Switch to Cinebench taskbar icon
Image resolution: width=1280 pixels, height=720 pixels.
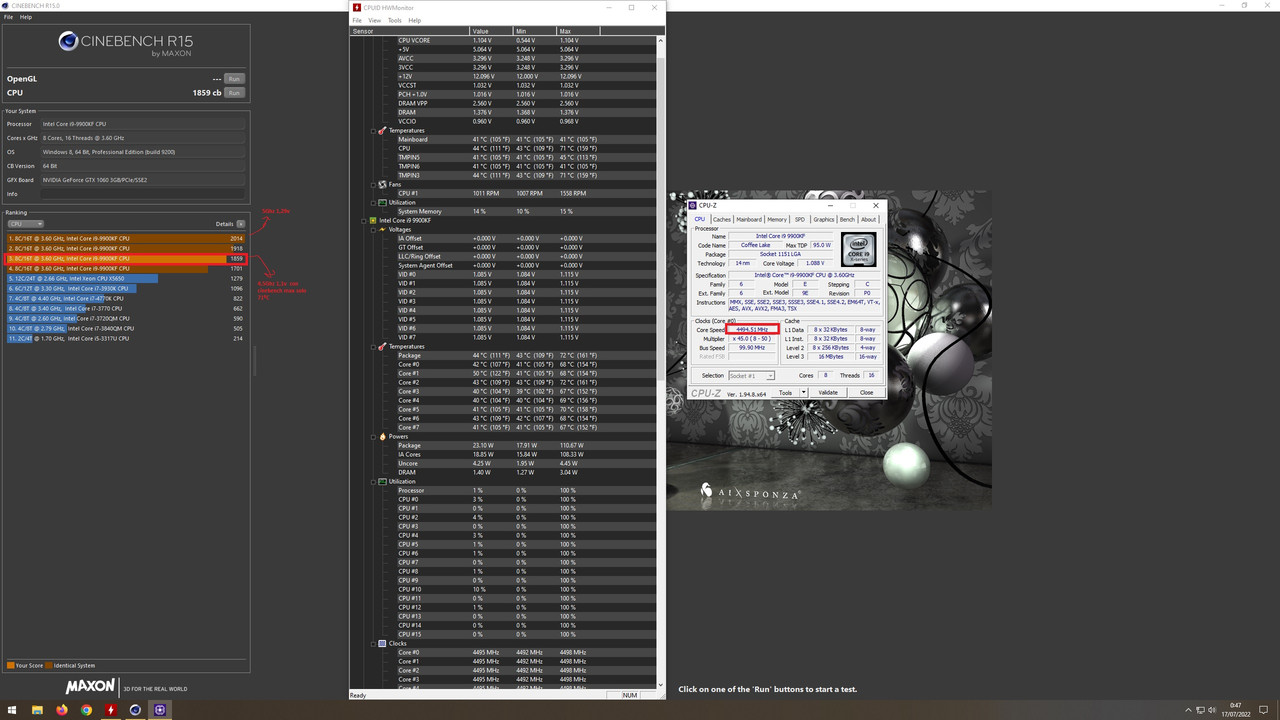pyautogui.click(x=135, y=710)
